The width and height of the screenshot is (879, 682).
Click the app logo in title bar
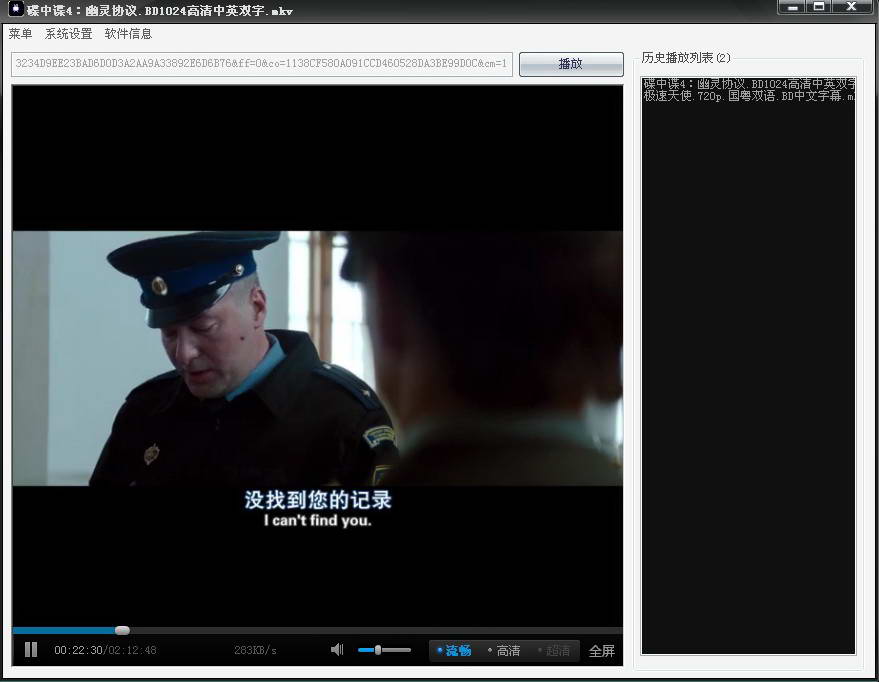tap(15, 8)
